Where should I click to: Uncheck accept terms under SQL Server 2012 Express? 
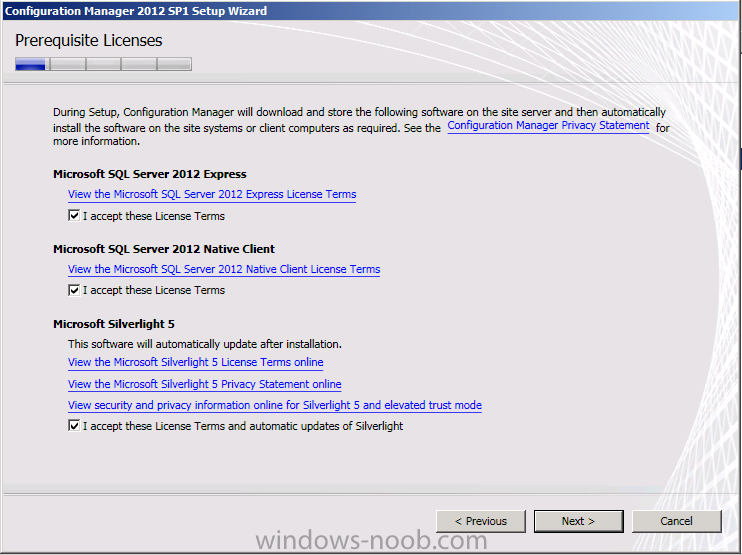(74, 216)
